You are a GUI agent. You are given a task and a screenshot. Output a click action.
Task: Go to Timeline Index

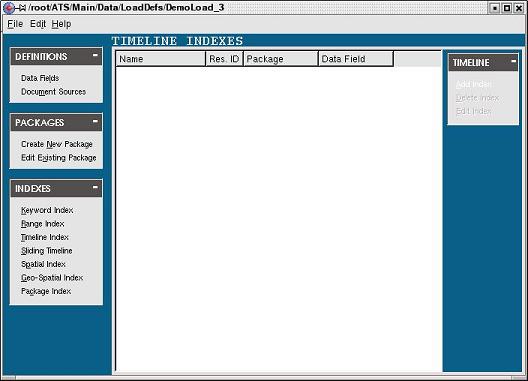[45, 237]
